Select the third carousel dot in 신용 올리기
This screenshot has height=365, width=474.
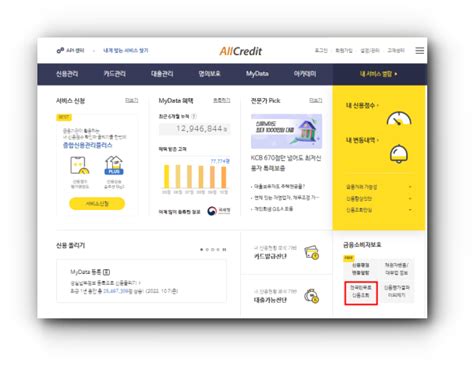(x=213, y=249)
